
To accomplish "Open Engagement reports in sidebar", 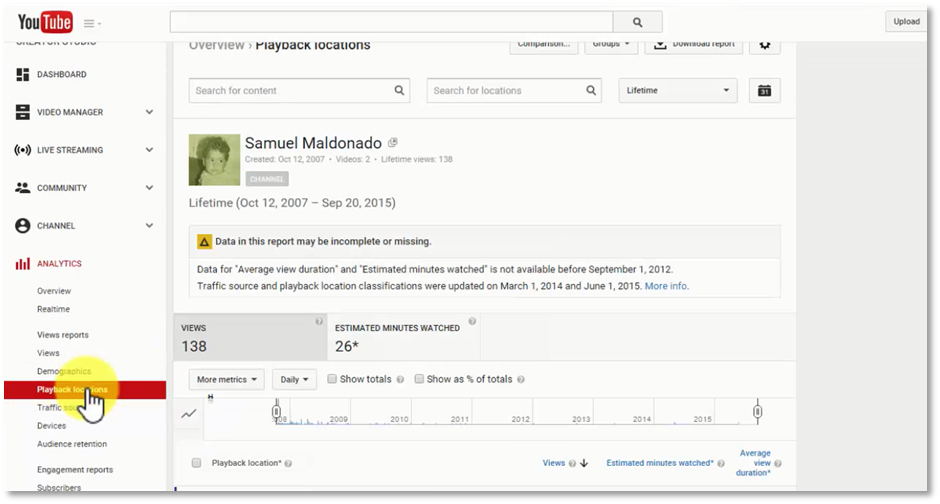I will [75, 470].
